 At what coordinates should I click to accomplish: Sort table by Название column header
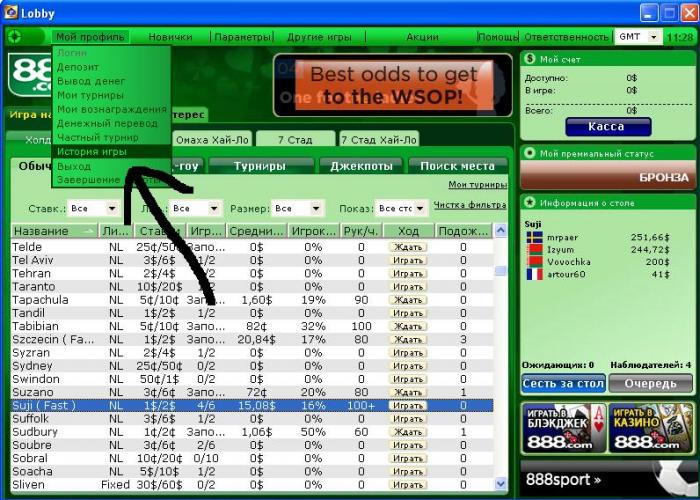[54, 231]
